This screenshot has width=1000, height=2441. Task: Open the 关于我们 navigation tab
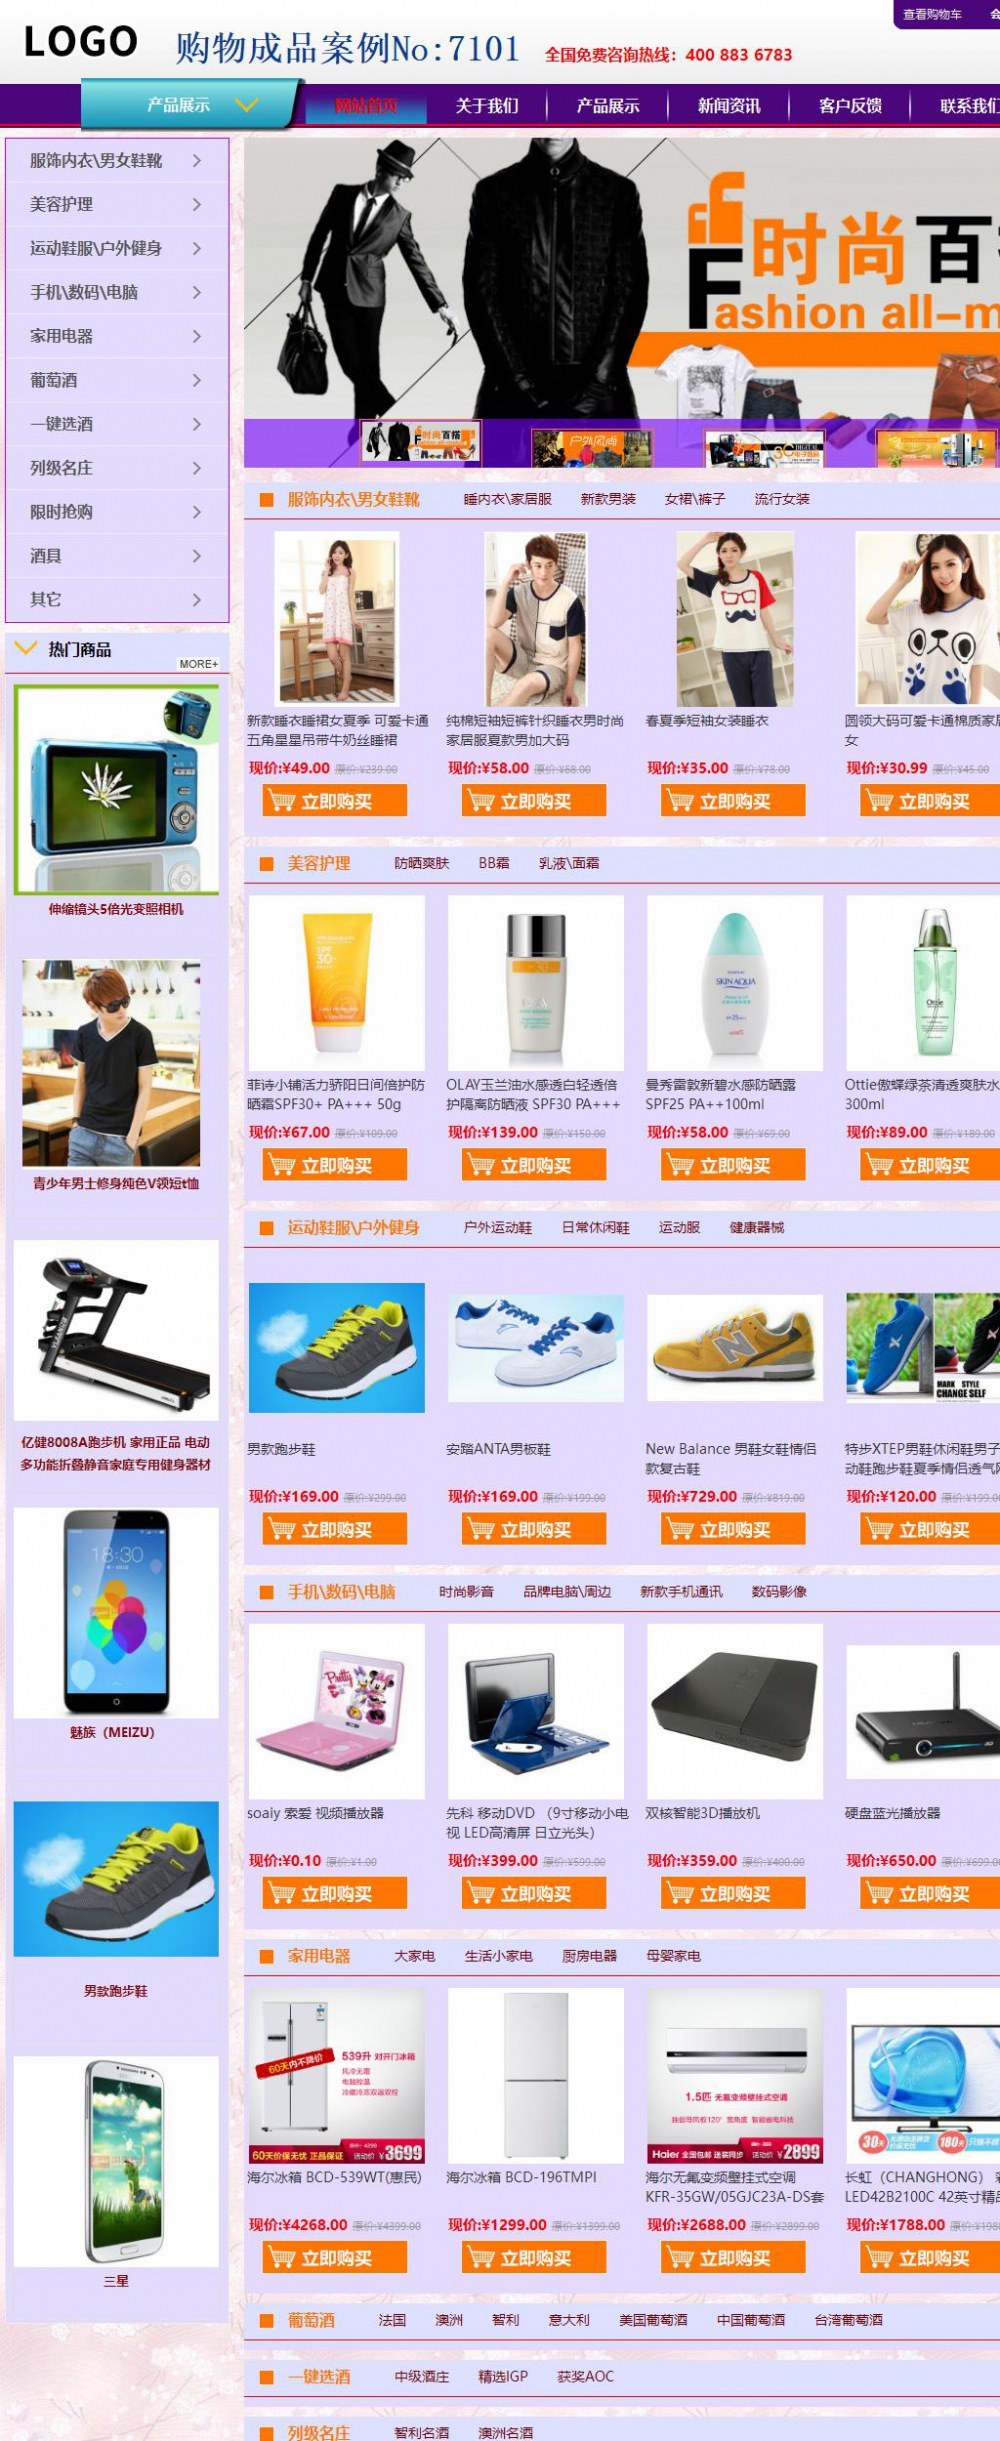coord(487,106)
